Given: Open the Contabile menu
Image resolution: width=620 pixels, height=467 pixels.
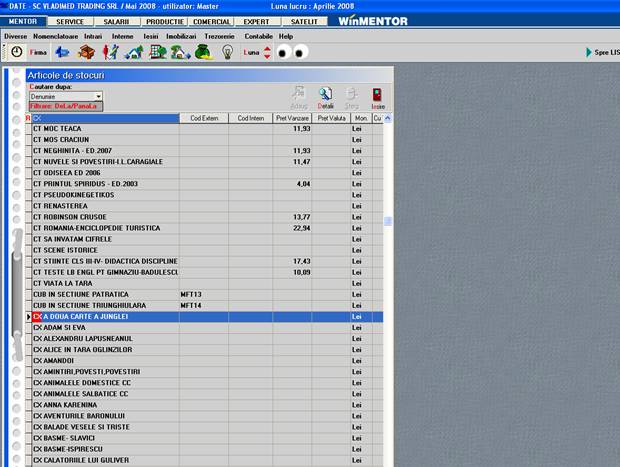Looking at the screenshot, I should click(259, 36).
